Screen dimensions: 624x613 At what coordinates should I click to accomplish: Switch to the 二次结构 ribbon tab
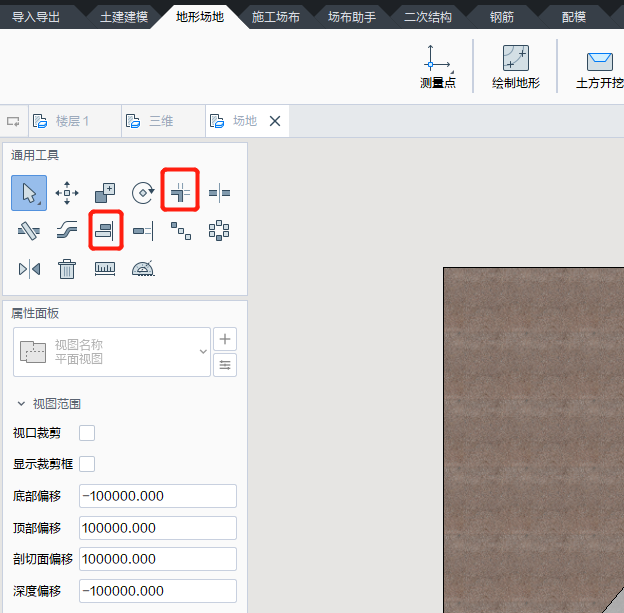(x=428, y=17)
